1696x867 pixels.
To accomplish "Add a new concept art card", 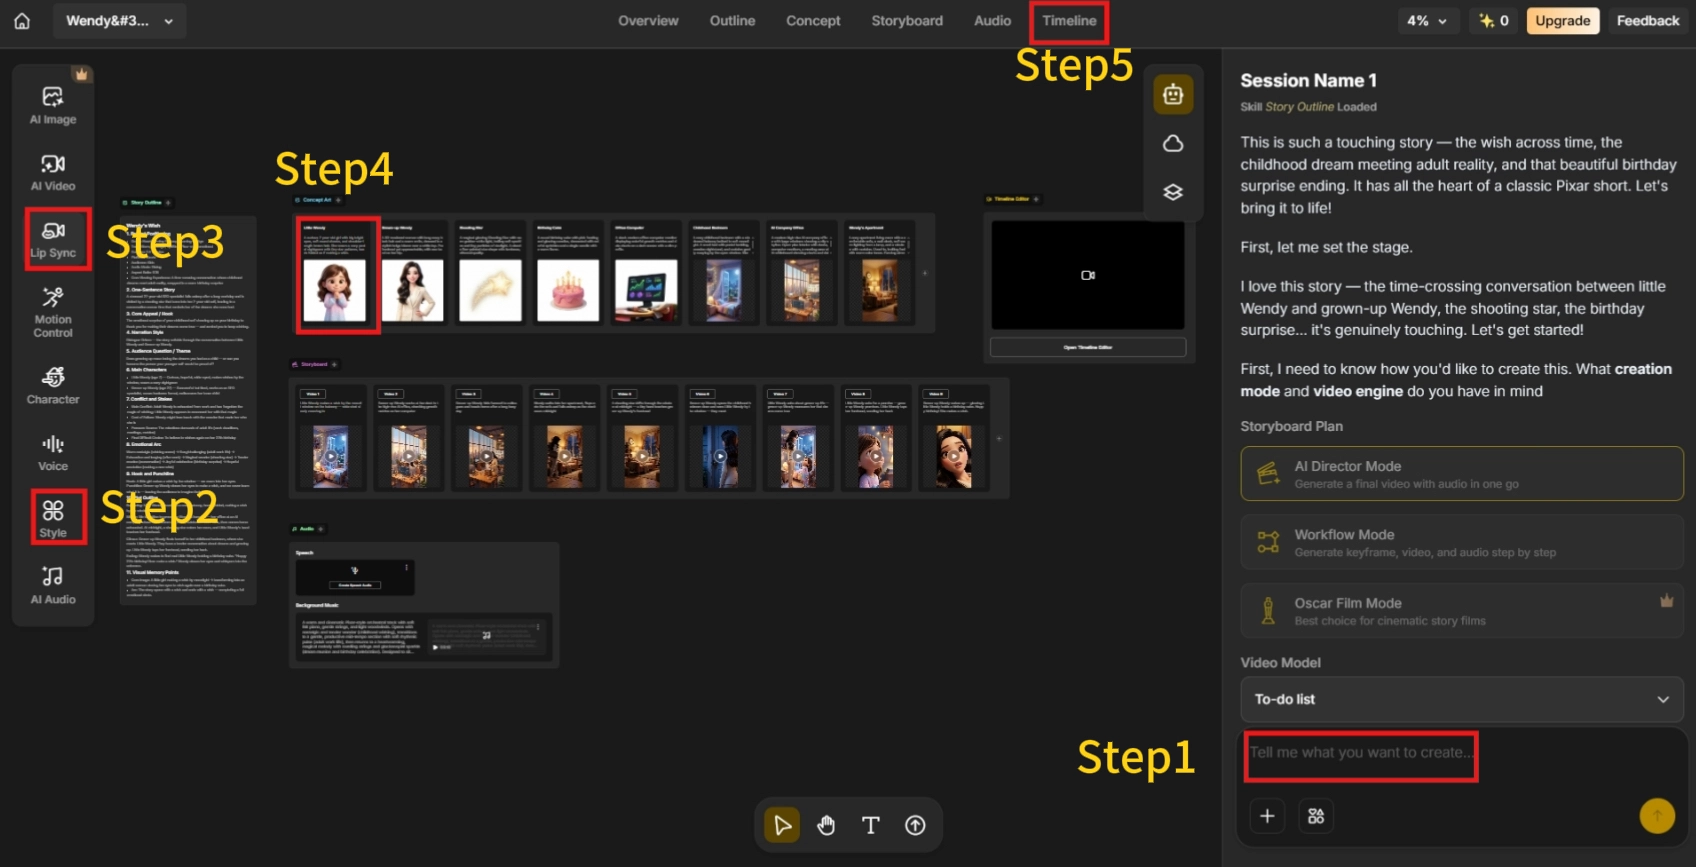I will [925, 273].
